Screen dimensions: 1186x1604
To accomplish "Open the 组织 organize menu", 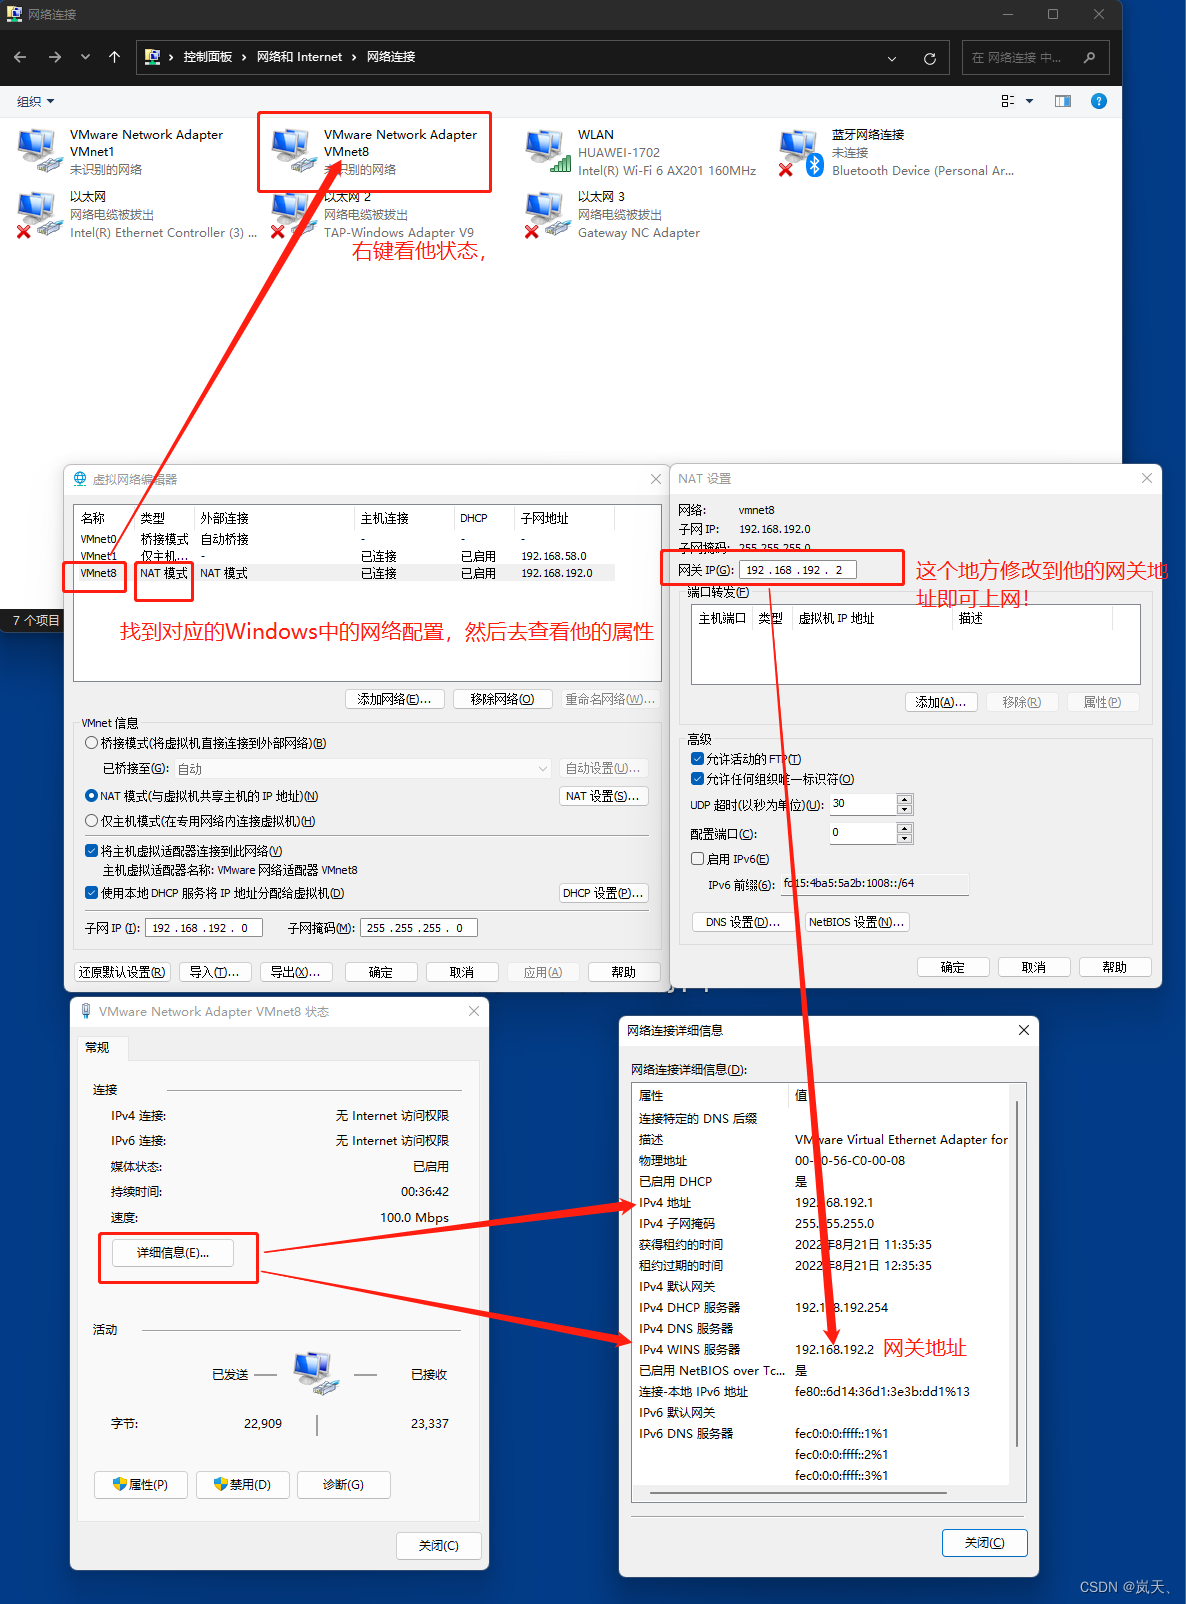I will (35, 101).
